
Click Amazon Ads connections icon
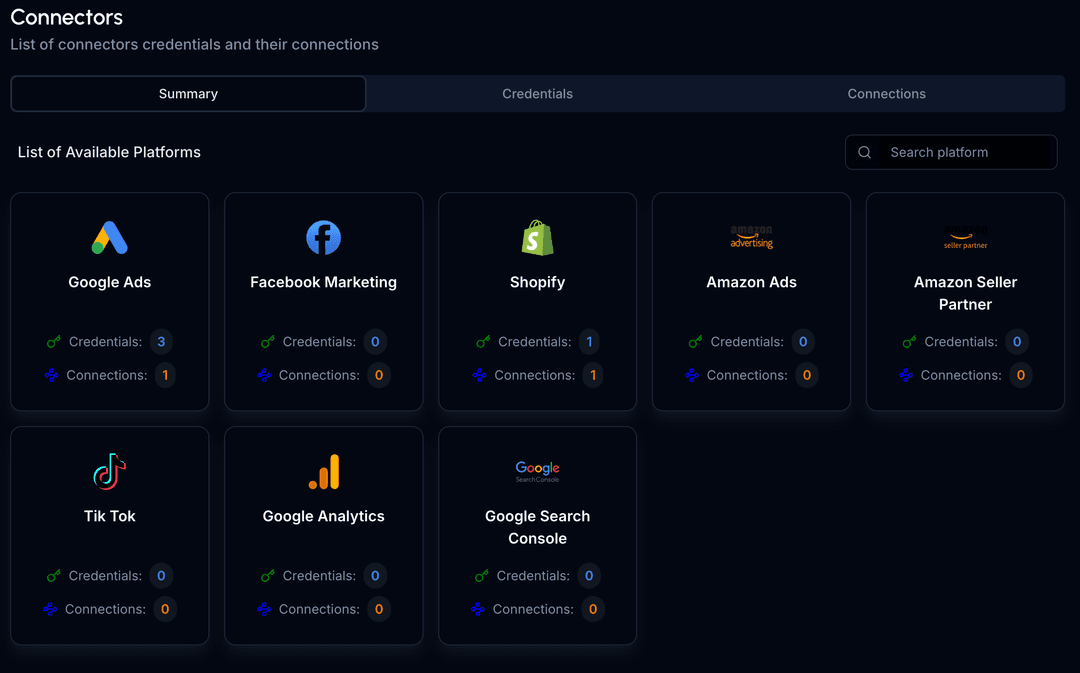692,375
